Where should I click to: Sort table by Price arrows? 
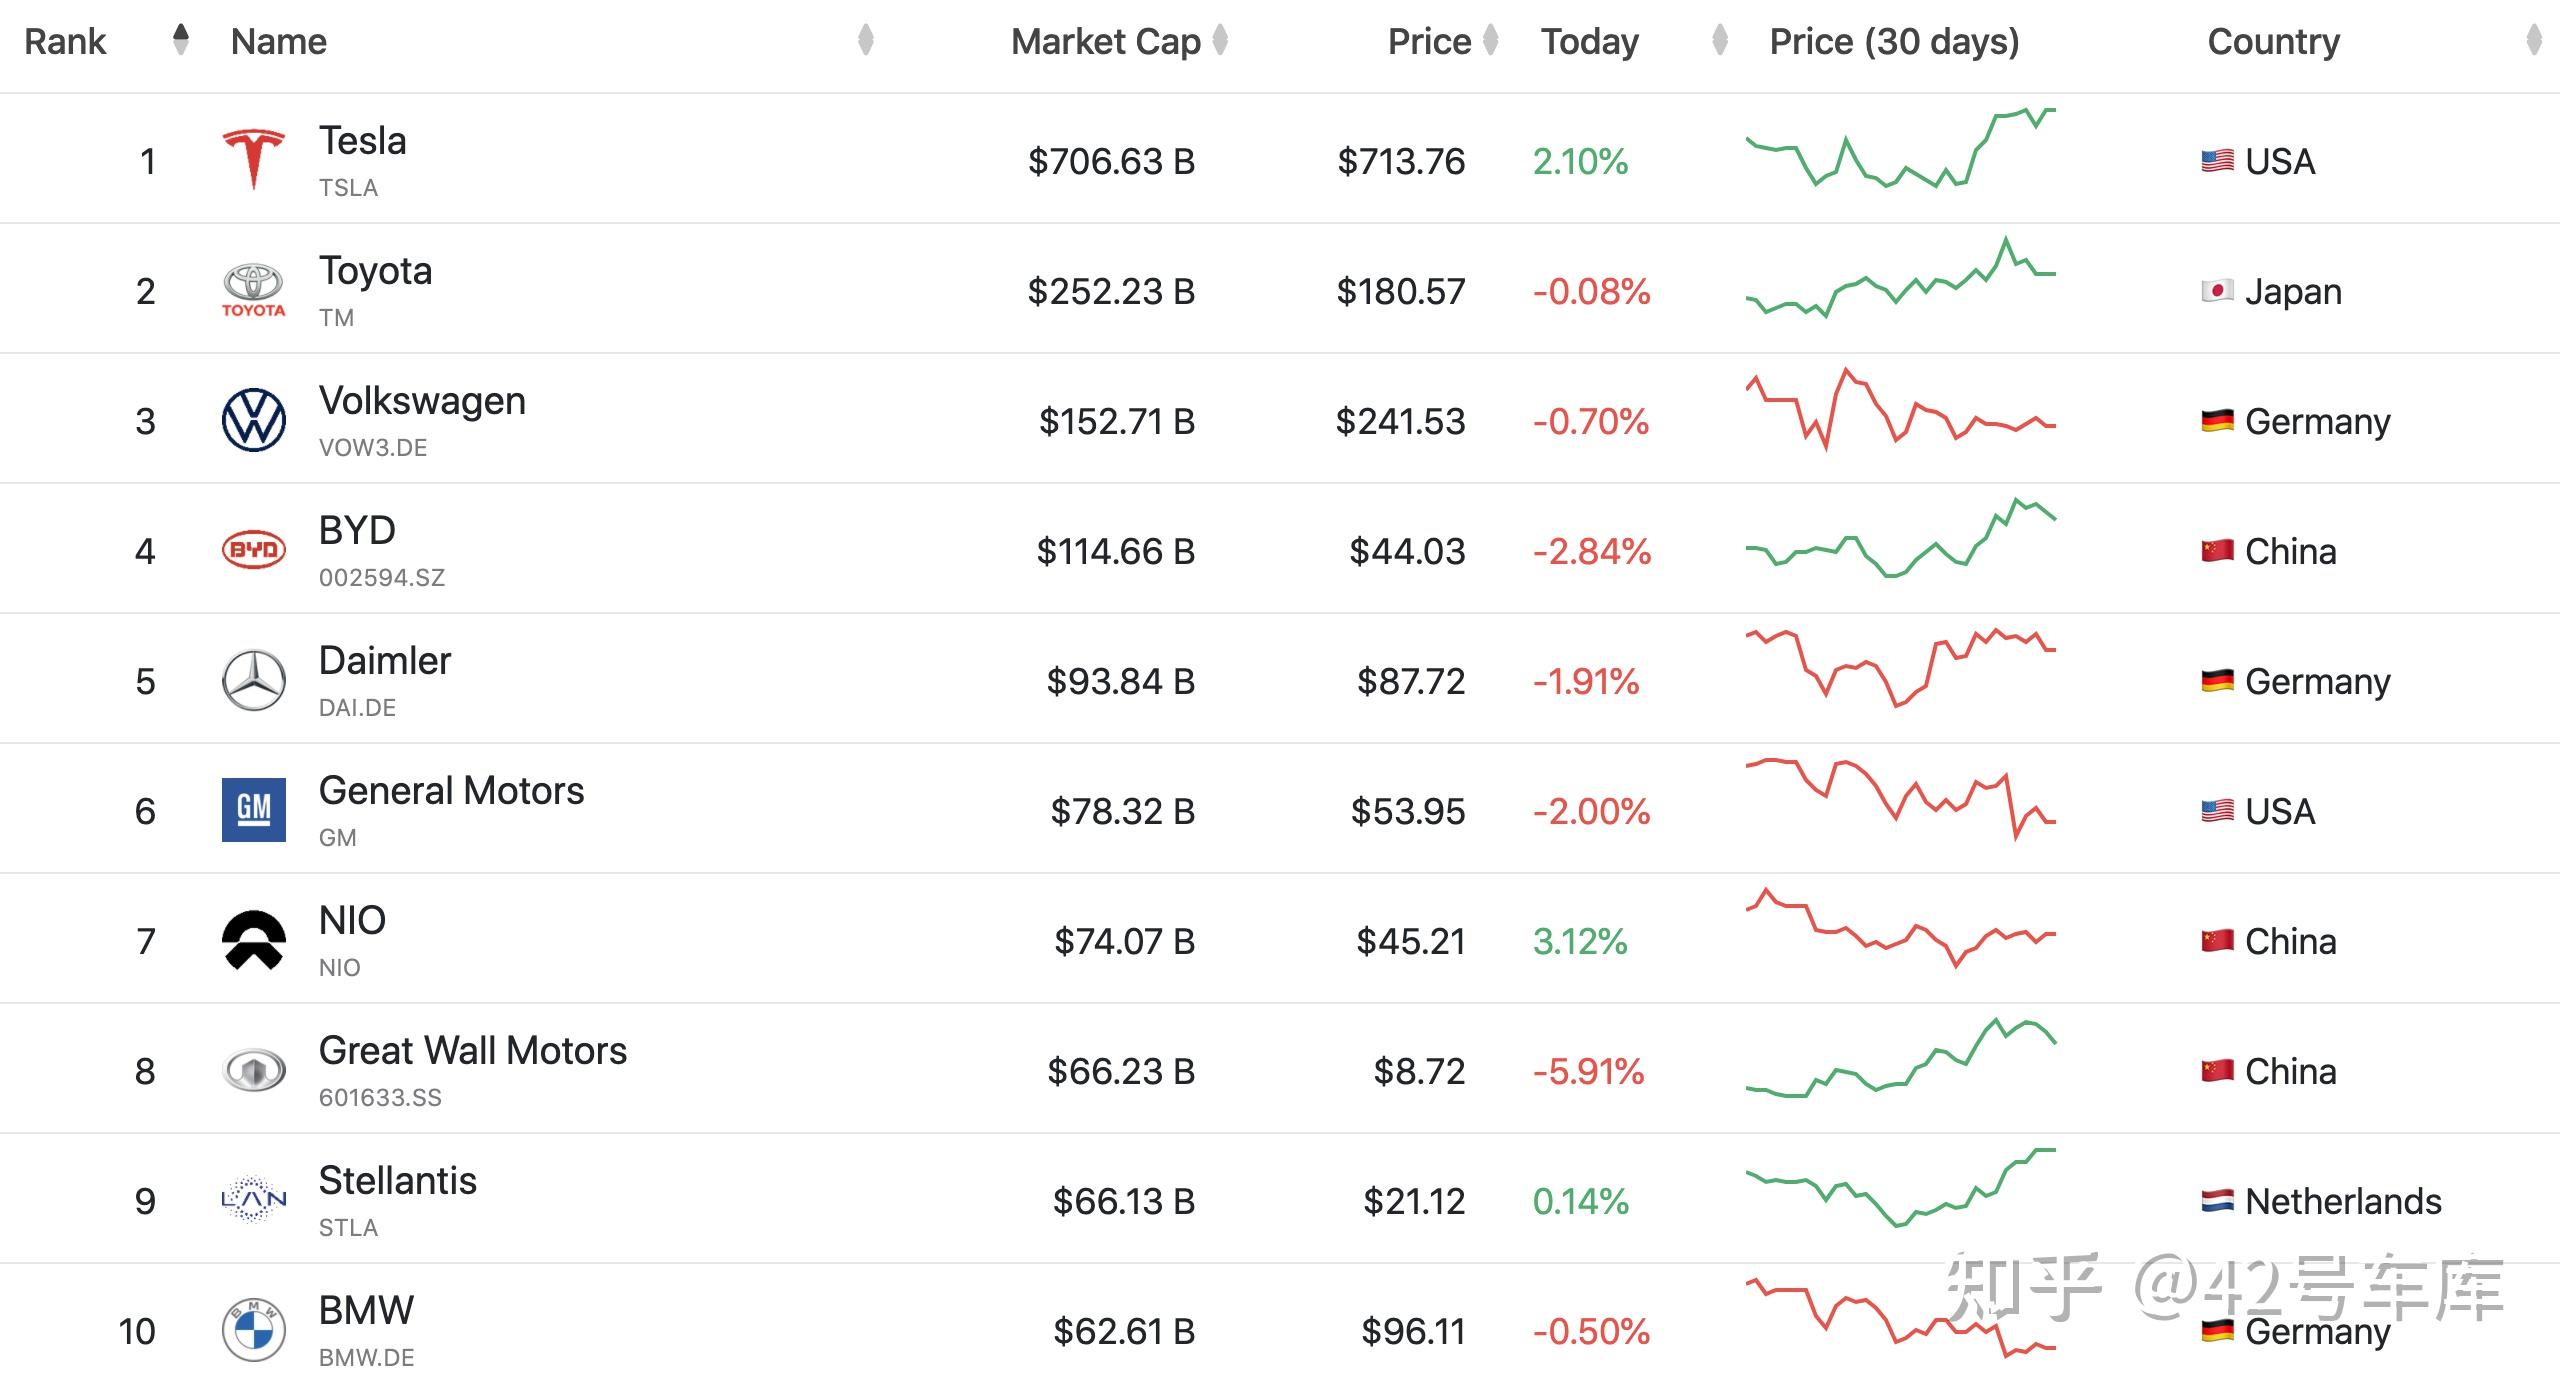pyautogui.click(x=1491, y=40)
